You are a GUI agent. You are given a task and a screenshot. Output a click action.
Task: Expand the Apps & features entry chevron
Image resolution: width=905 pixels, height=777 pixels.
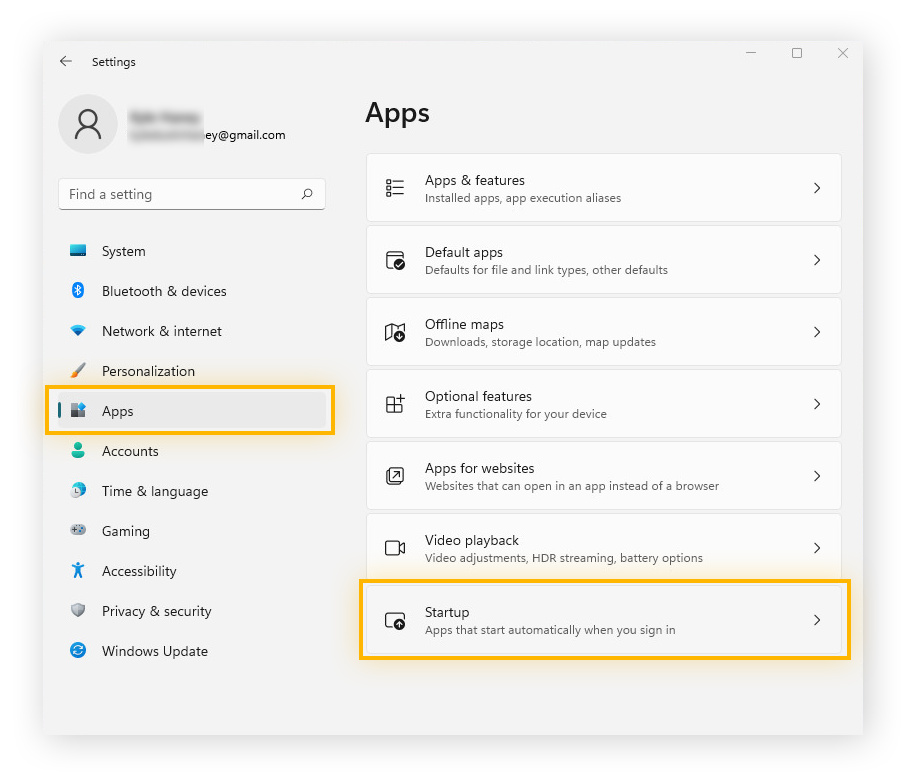(x=817, y=188)
